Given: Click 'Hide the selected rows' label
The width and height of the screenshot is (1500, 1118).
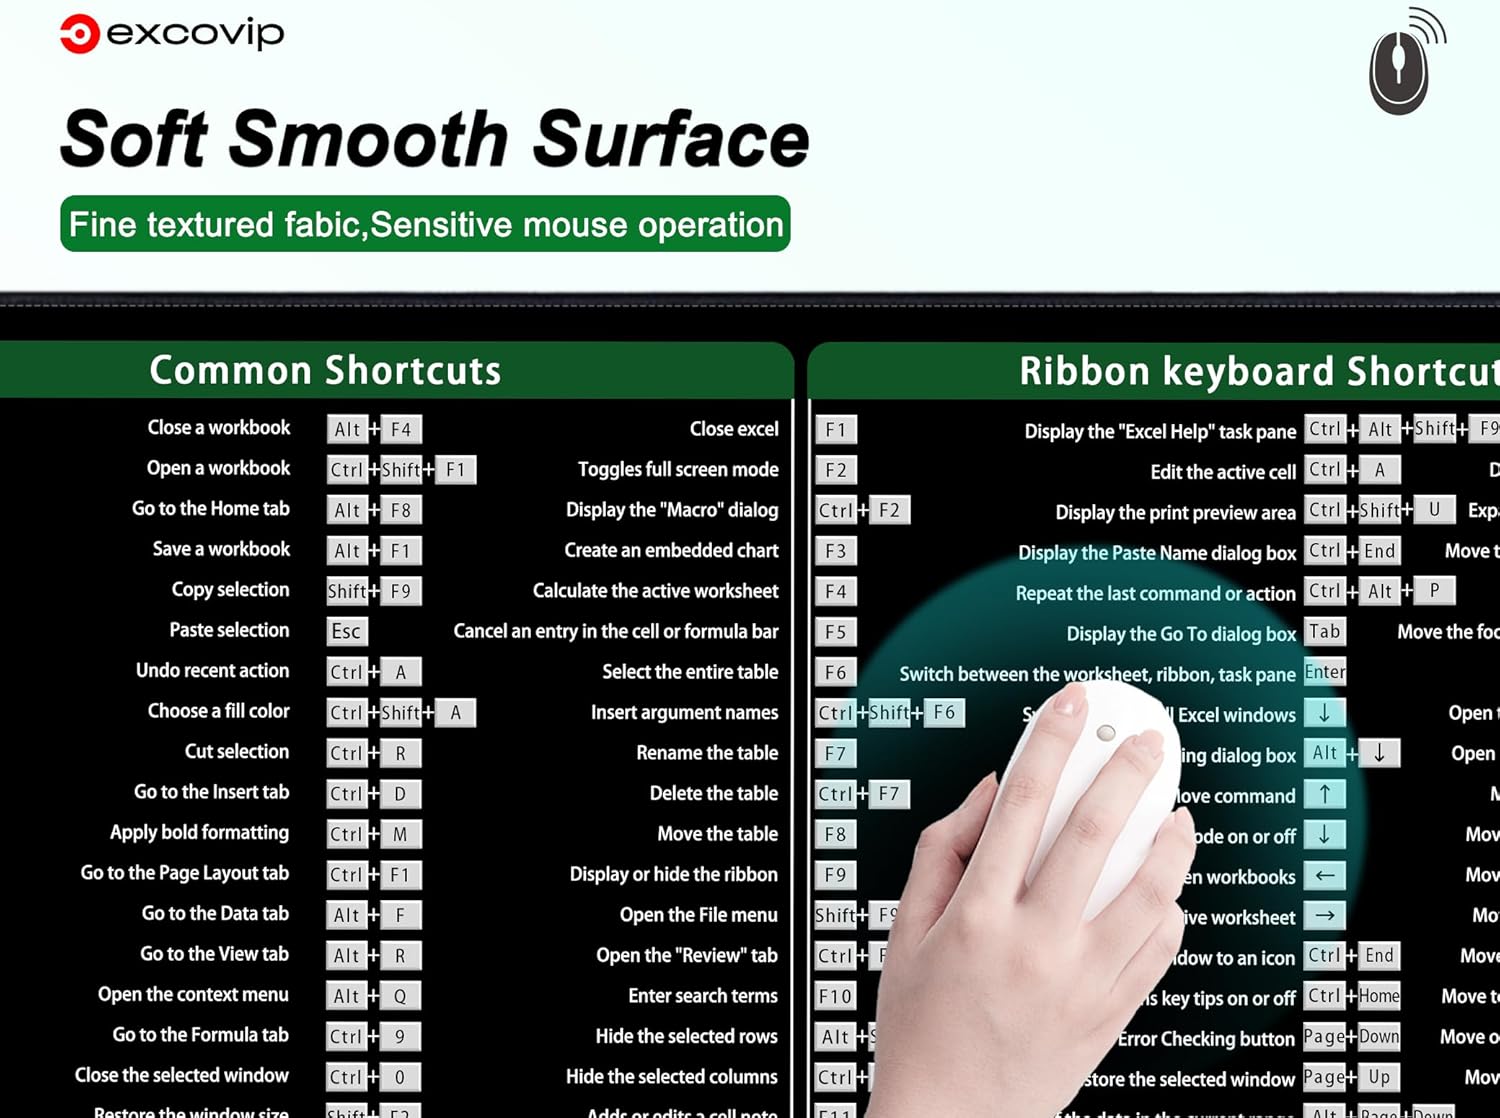Looking at the screenshot, I should (687, 1036).
